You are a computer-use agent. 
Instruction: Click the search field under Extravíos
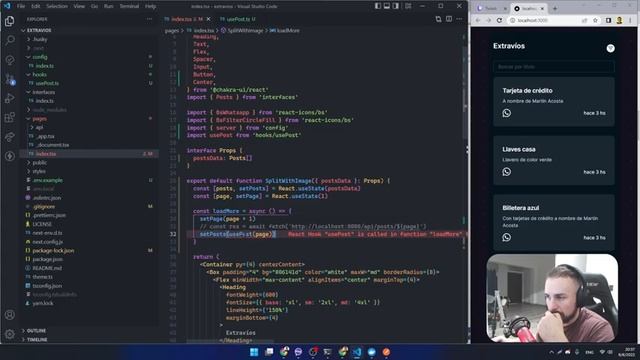click(x=554, y=67)
